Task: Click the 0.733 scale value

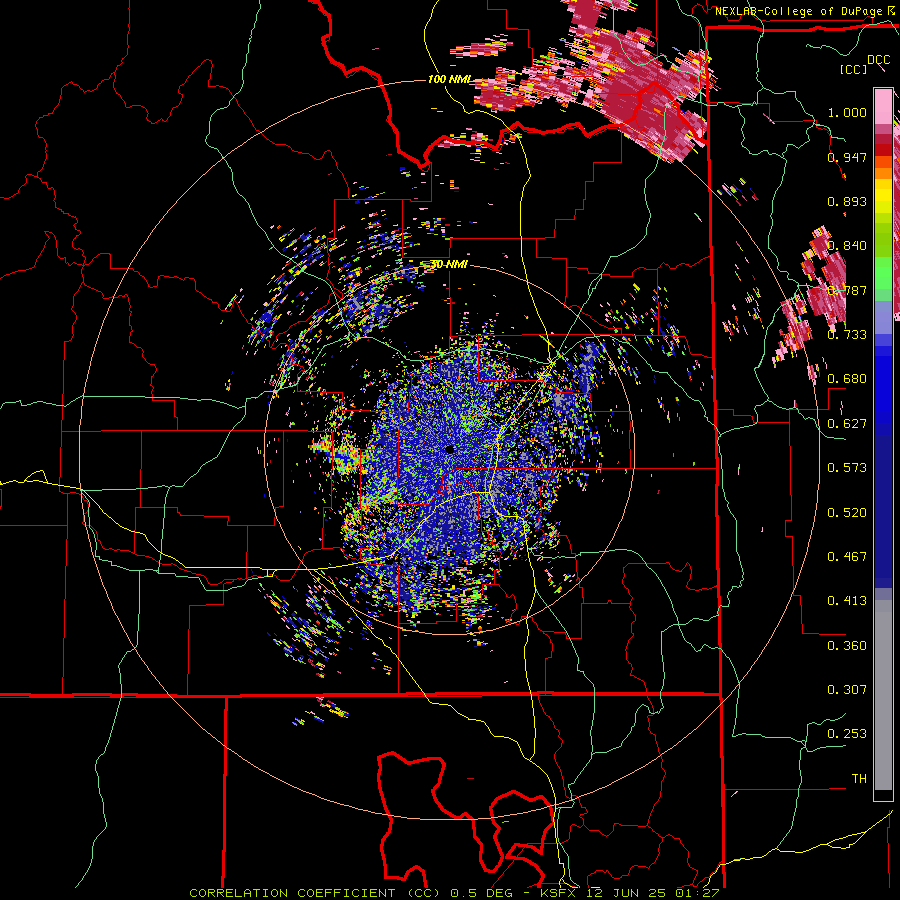Action: pyautogui.click(x=847, y=335)
